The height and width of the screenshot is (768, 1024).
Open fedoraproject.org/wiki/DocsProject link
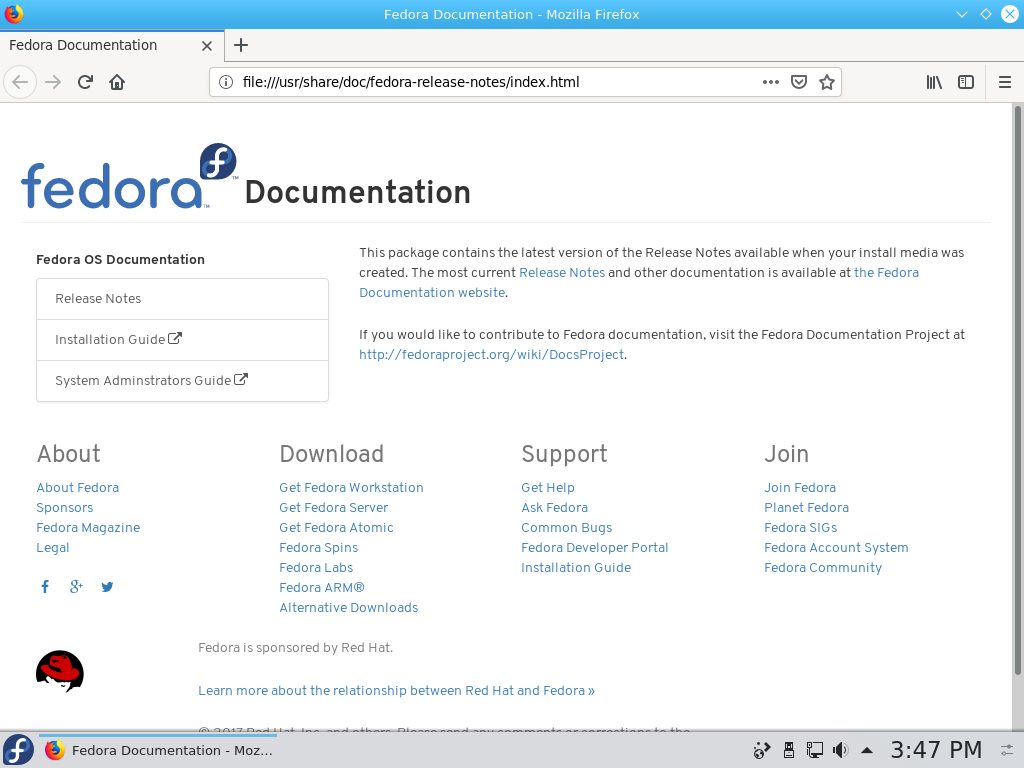pyautogui.click(x=491, y=355)
